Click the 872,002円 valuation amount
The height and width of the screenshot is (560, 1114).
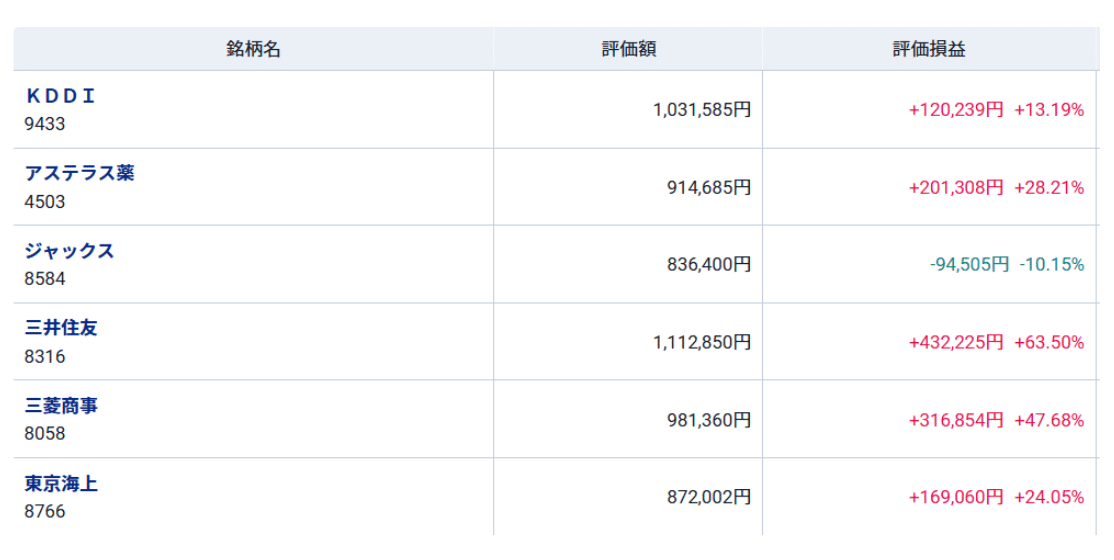(x=708, y=497)
